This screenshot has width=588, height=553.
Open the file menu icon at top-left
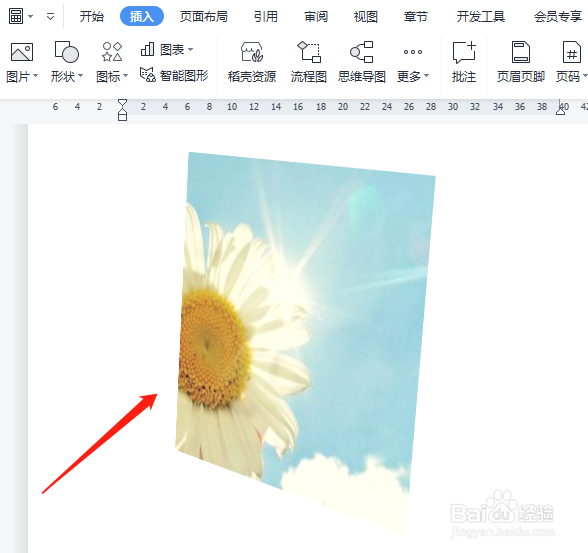pos(16,16)
